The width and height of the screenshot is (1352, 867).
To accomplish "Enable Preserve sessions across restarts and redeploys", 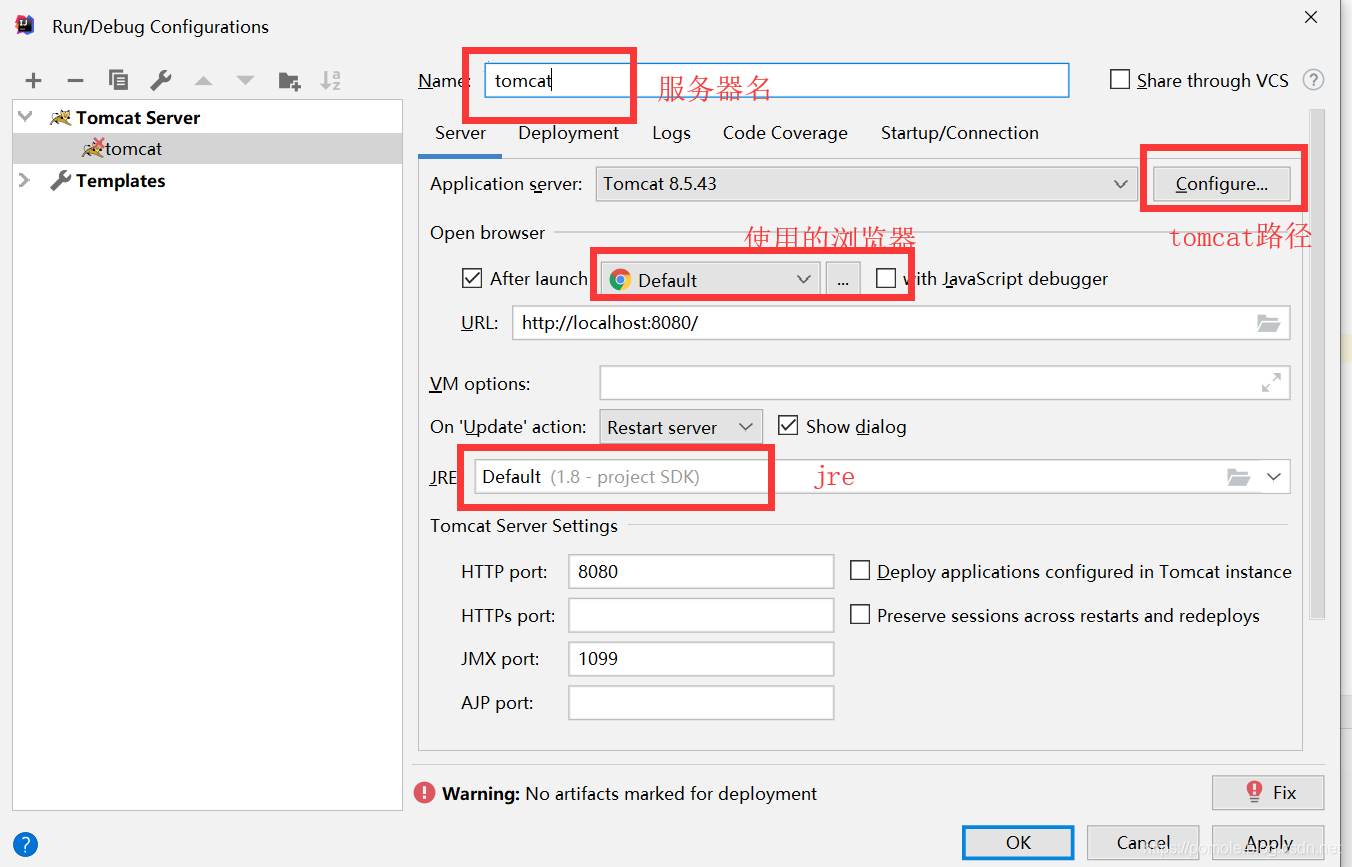I will click(860, 615).
